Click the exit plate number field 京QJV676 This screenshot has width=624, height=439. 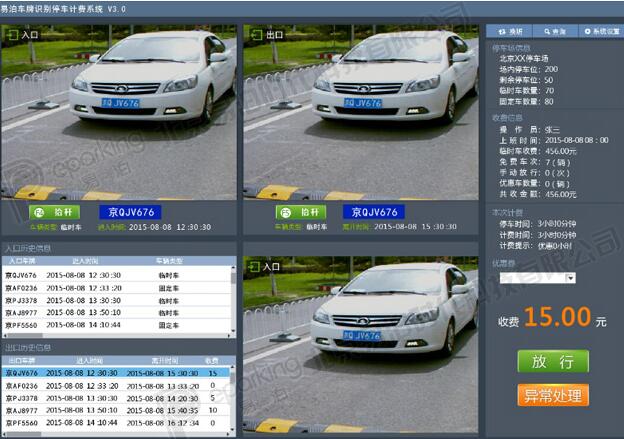pyautogui.click(x=371, y=212)
